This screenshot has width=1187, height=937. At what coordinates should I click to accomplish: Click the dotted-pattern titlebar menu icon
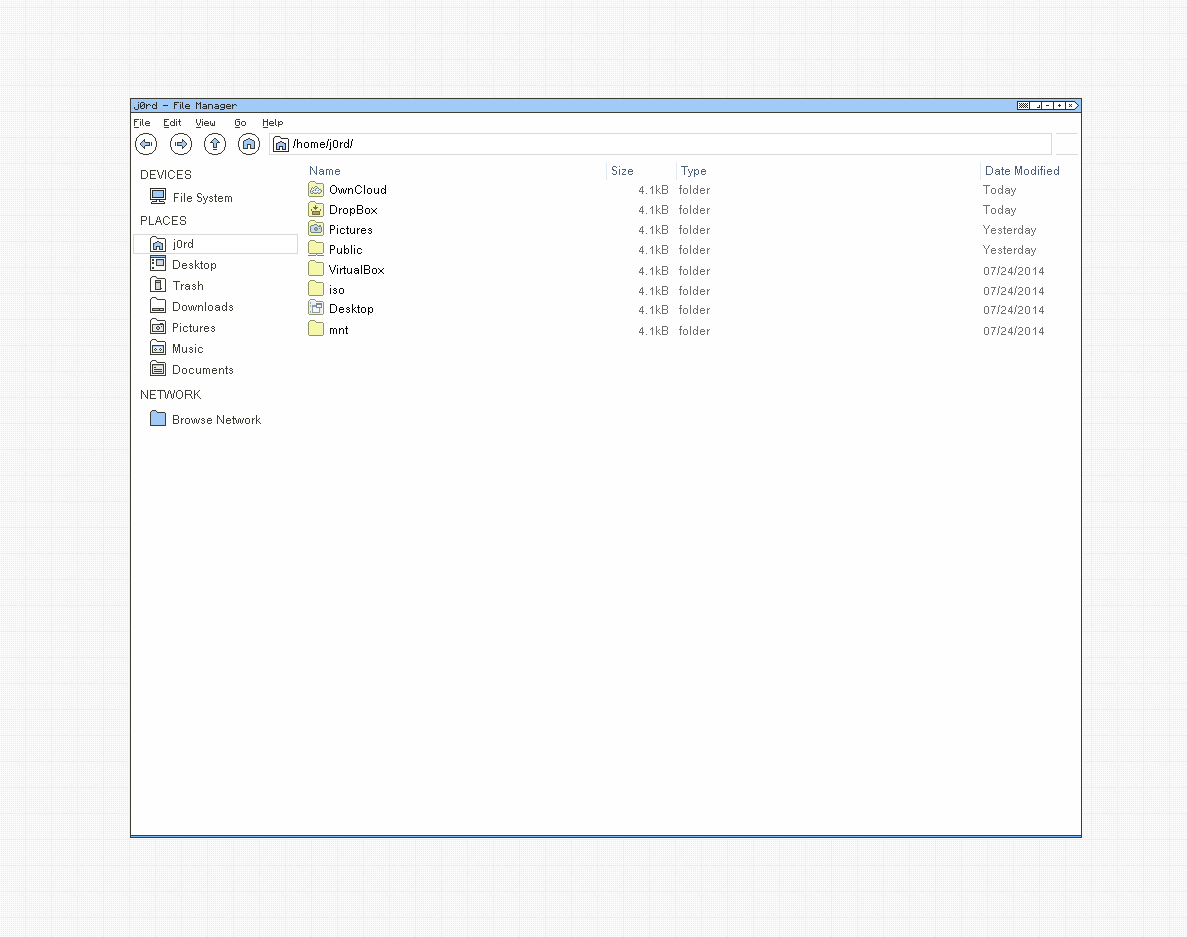(x=1023, y=105)
